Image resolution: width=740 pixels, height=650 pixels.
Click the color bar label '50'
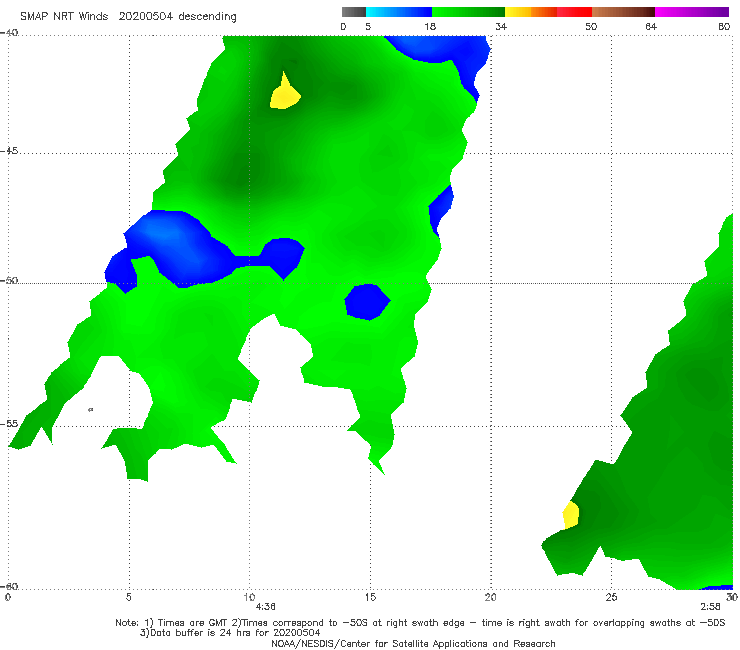[591, 27]
